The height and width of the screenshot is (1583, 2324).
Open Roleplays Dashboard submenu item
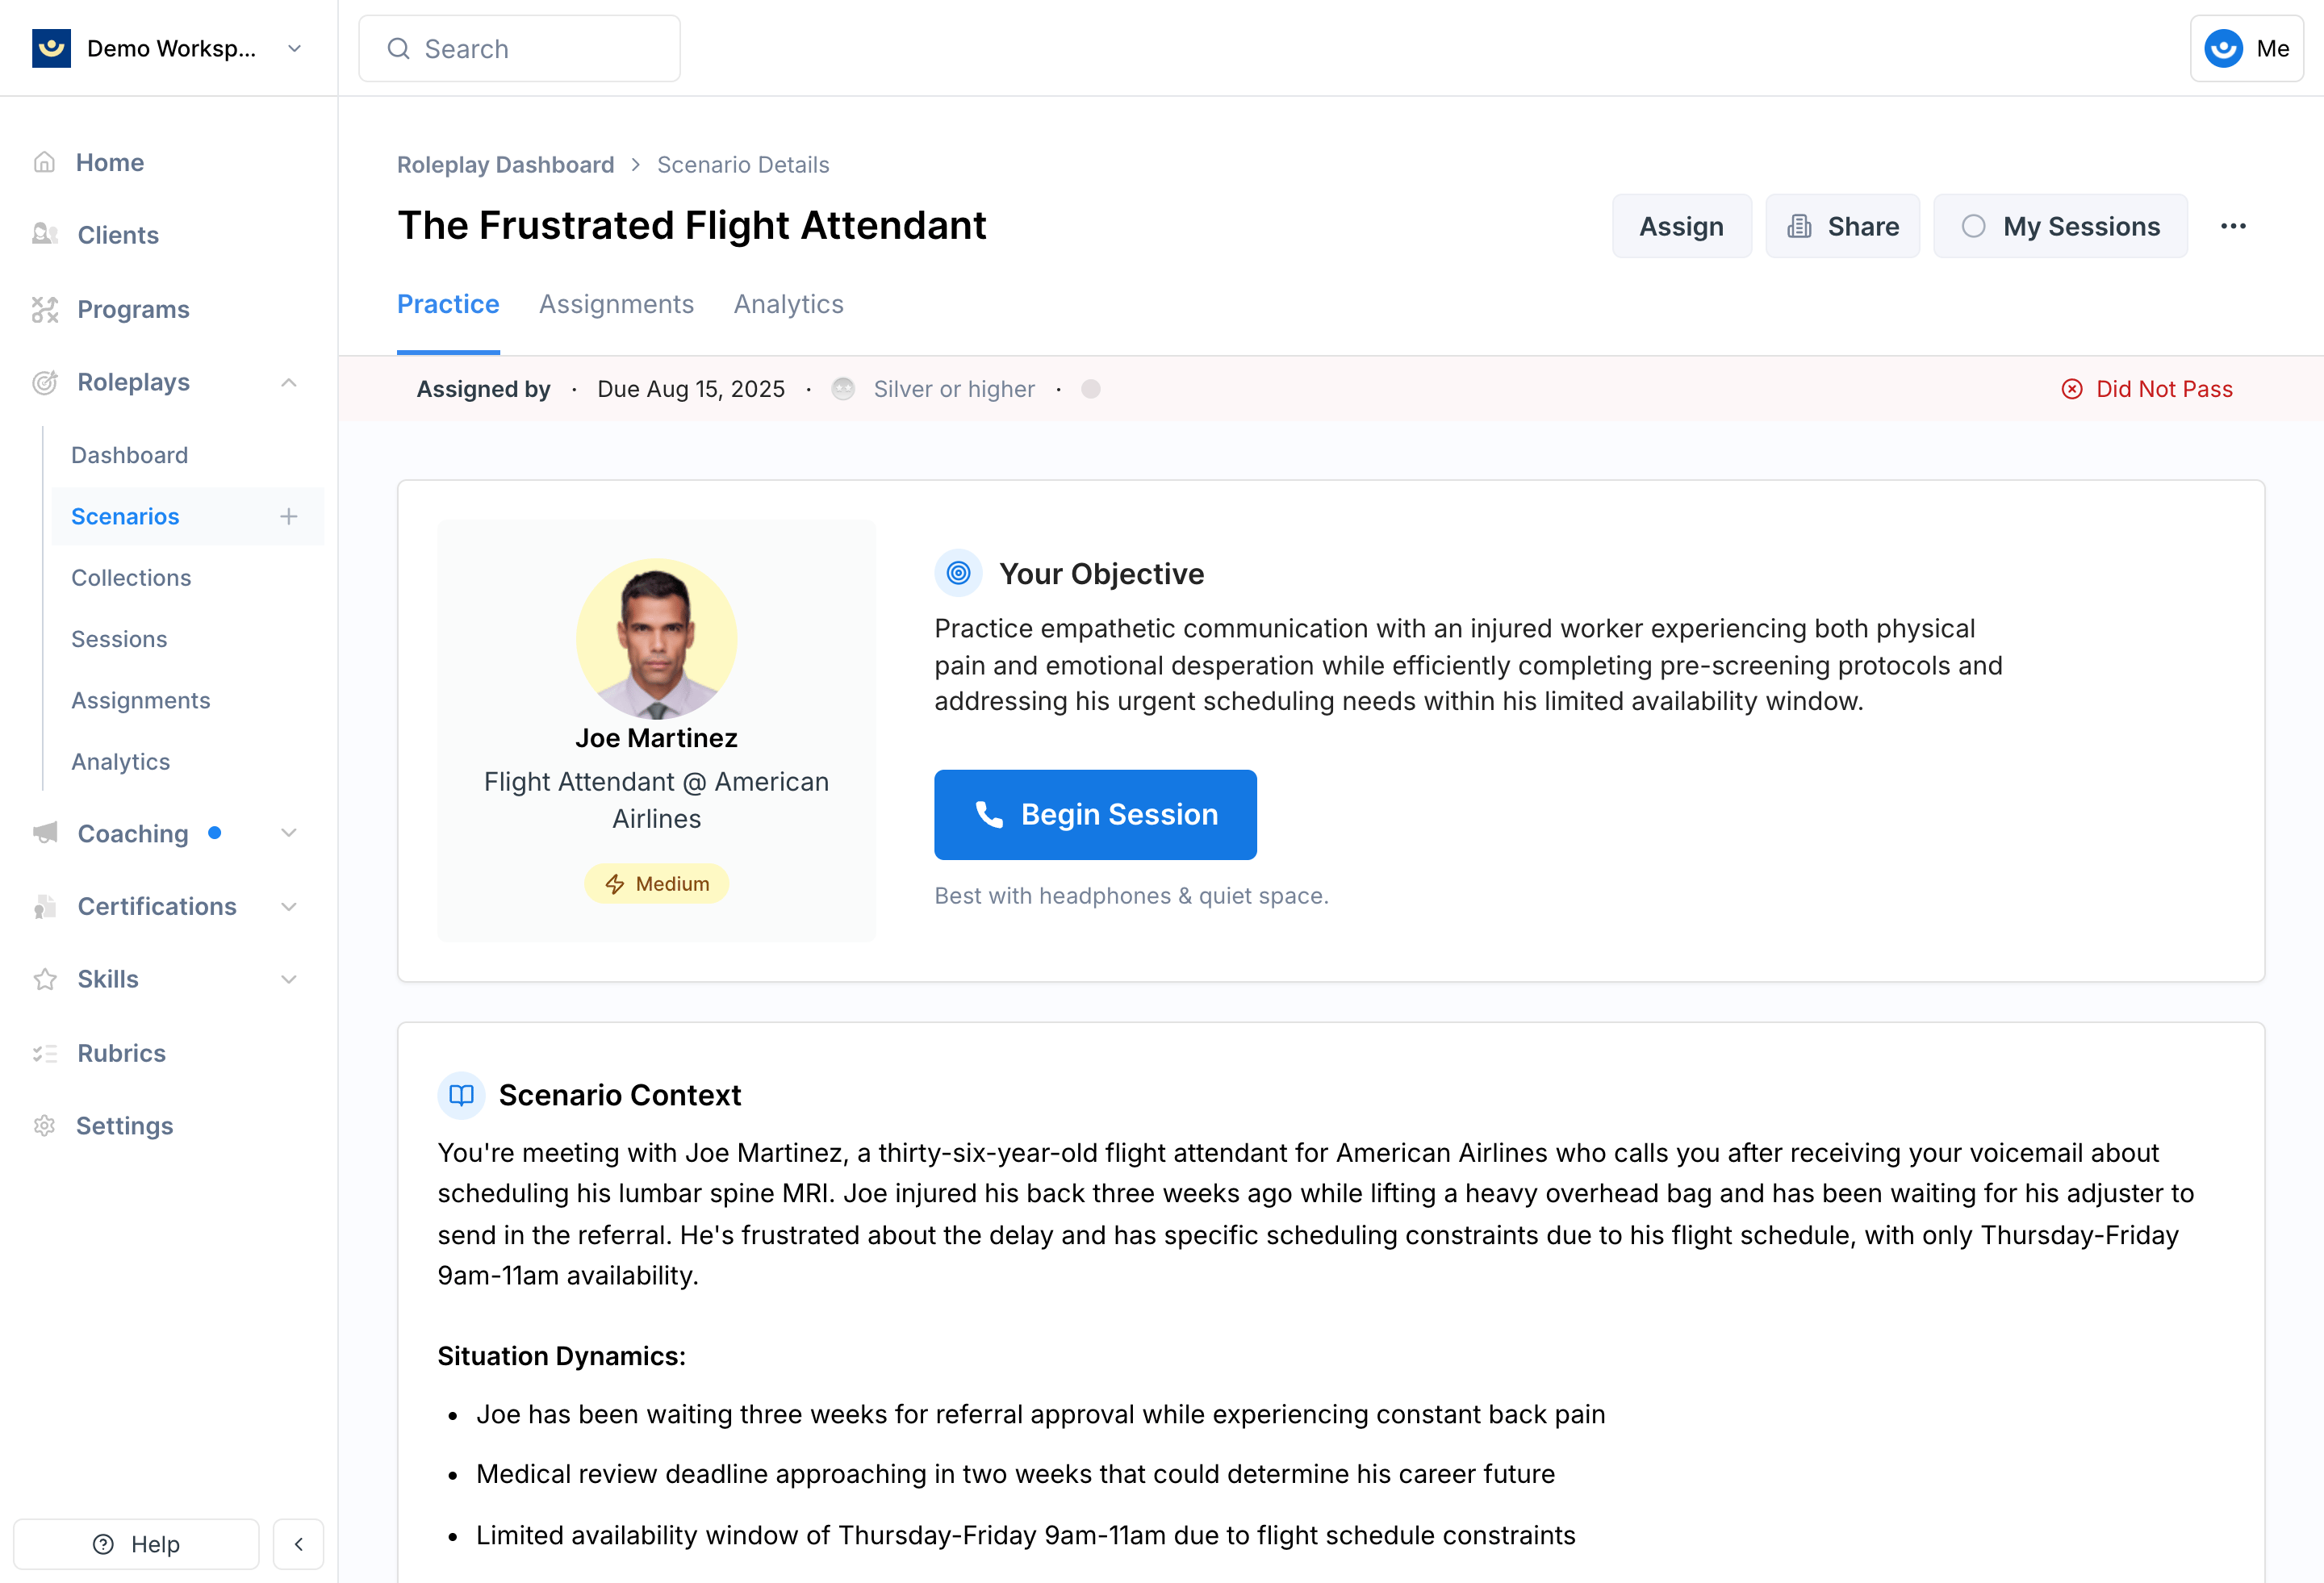[129, 455]
